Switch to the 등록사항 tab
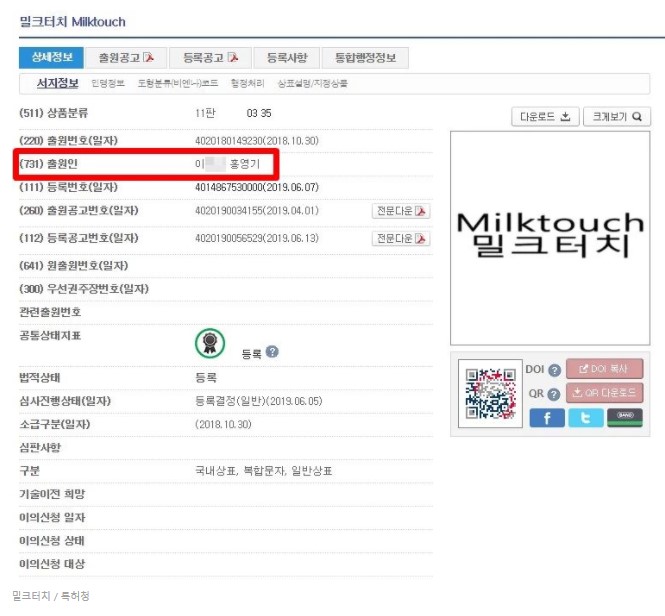 (287, 58)
